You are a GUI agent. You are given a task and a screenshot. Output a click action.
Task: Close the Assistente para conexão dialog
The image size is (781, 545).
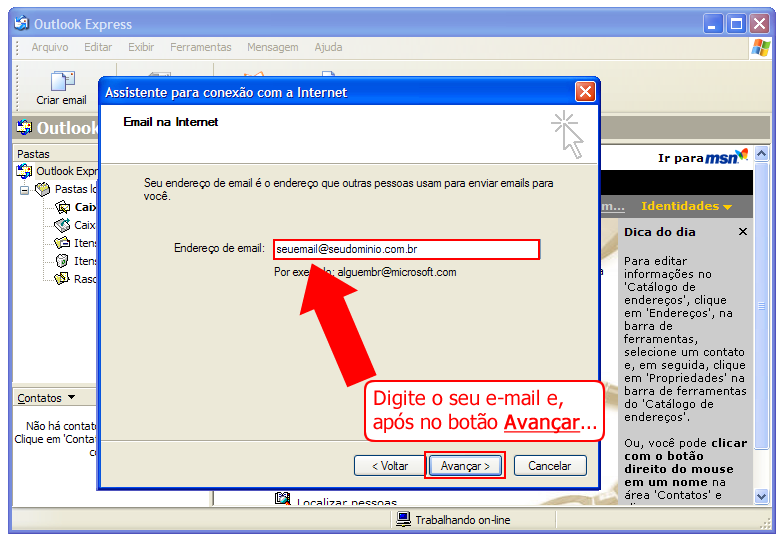coord(585,92)
